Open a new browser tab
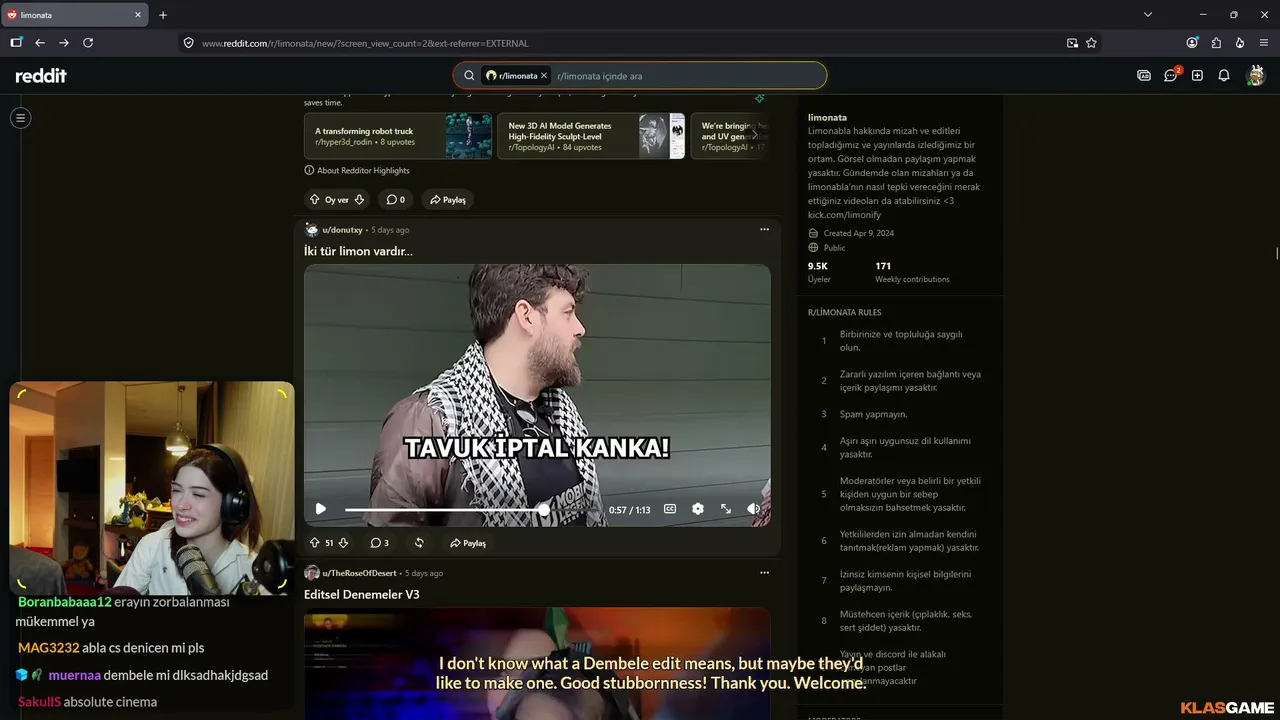 pos(163,15)
